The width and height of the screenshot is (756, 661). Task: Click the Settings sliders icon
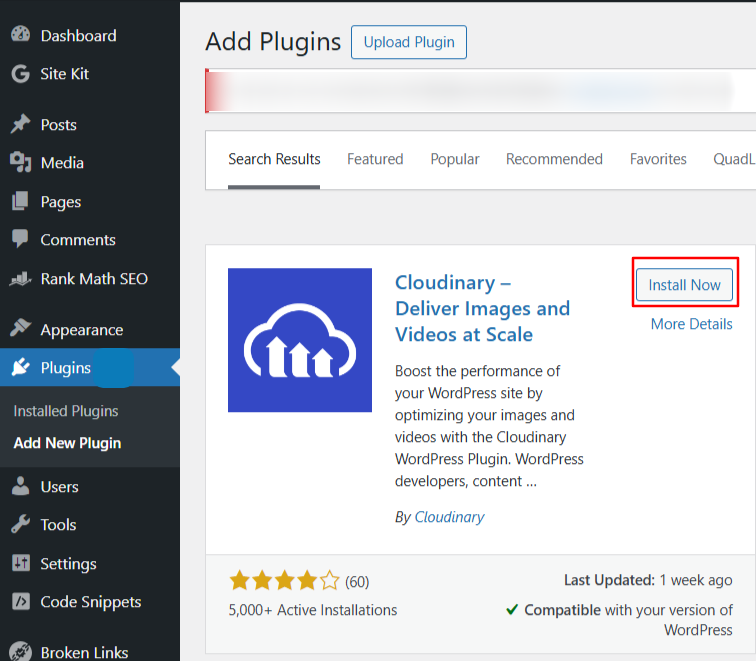point(21,563)
